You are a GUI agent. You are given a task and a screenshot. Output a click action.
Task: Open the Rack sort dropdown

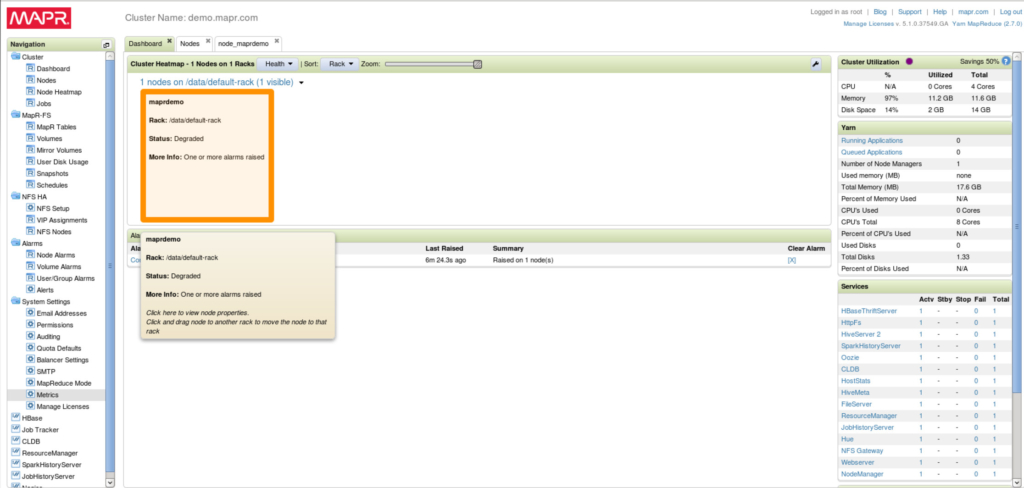pos(340,64)
